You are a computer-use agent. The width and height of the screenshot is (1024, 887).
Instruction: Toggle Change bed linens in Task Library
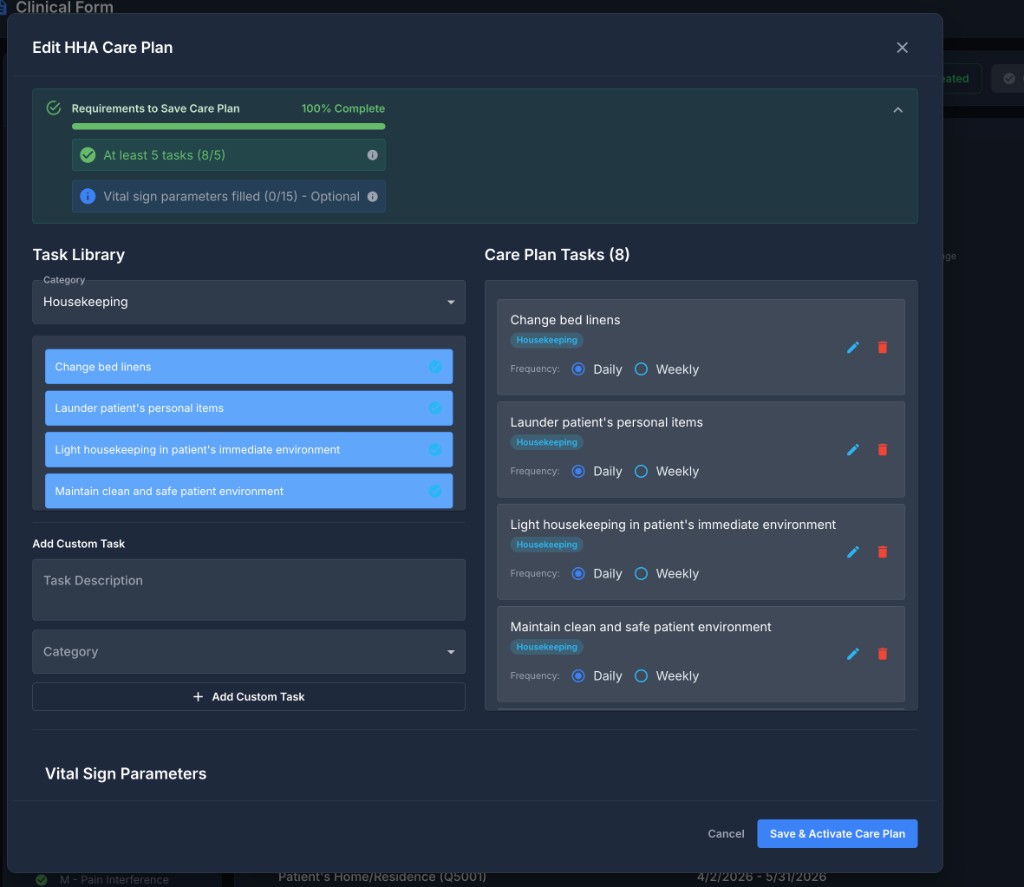tap(249, 366)
